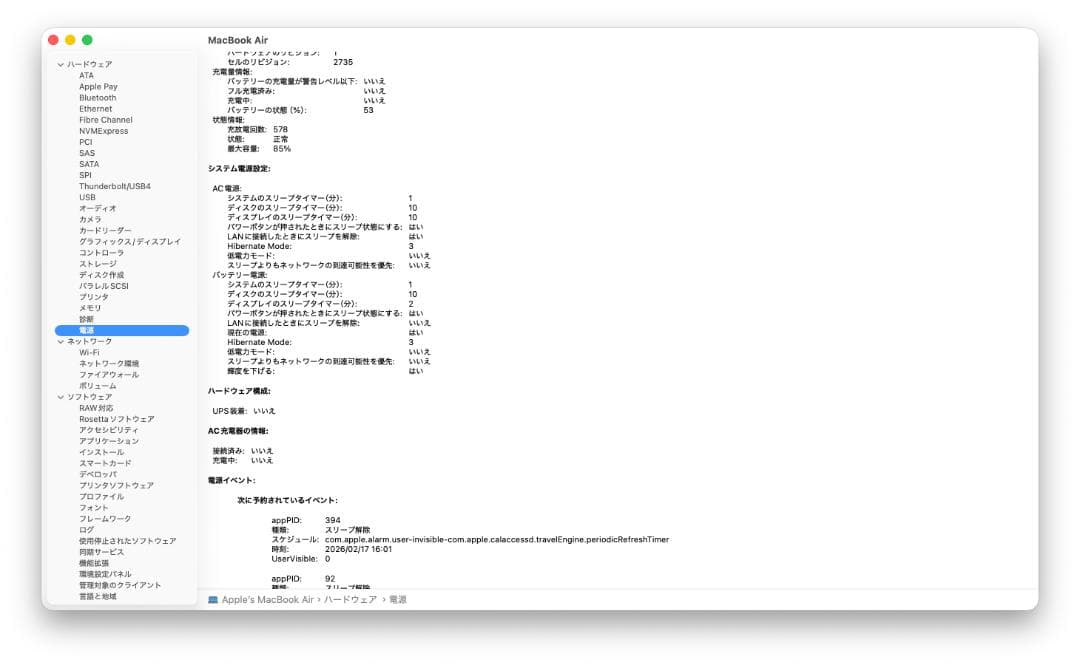Select Rosetta ソフトウェア in the sidebar

click(116, 419)
